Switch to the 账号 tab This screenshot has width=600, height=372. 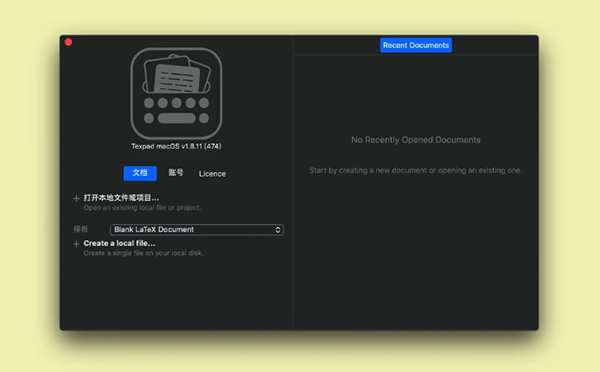176,173
